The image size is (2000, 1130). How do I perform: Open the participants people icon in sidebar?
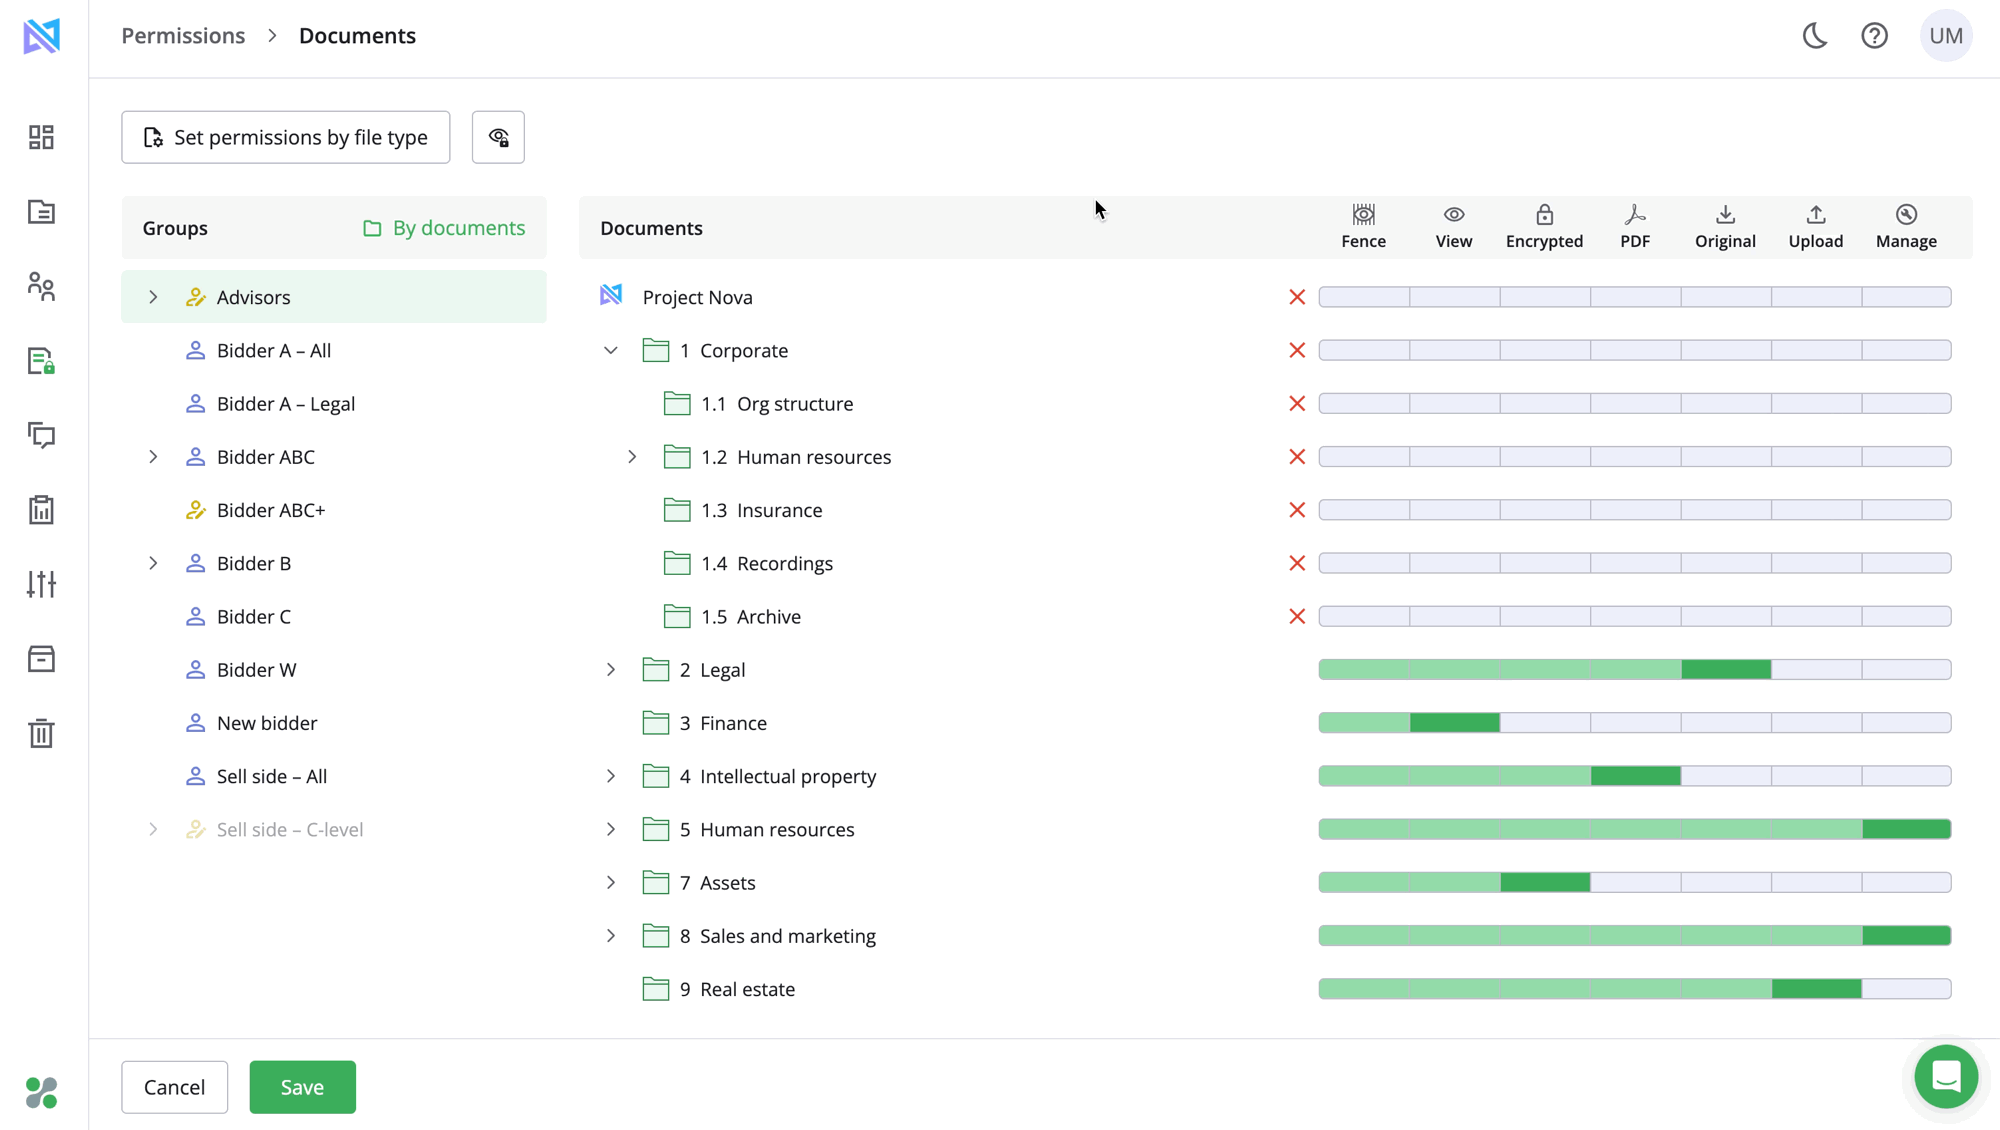tap(41, 287)
